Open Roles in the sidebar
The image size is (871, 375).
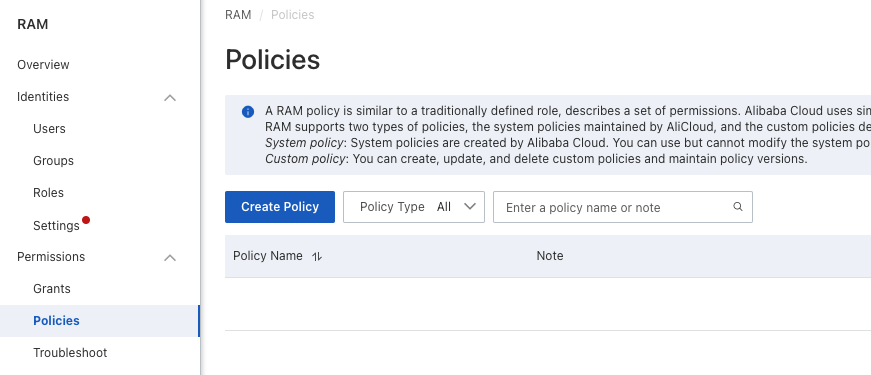[48, 193]
